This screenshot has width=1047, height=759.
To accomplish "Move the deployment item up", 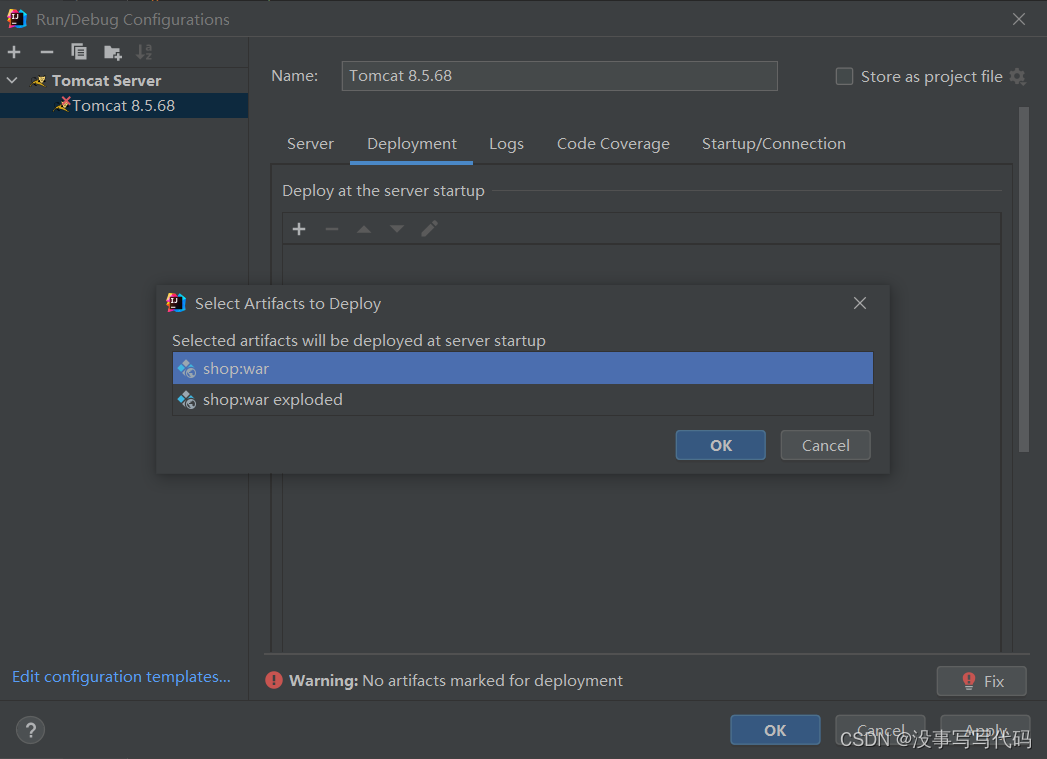I will (x=364, y=229).
